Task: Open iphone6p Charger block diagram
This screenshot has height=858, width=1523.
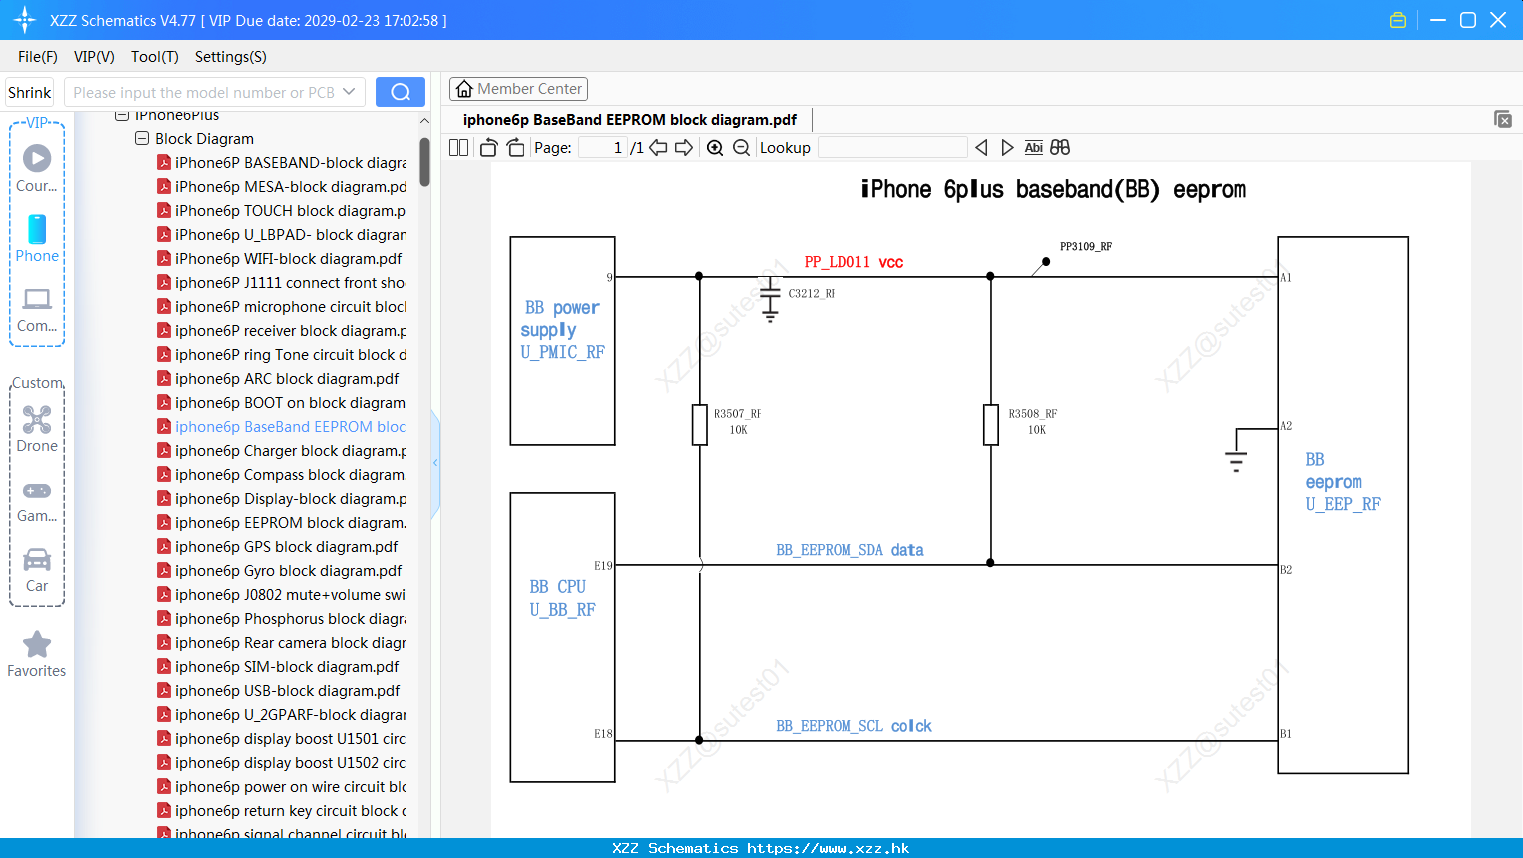Action: pos(282,450)
